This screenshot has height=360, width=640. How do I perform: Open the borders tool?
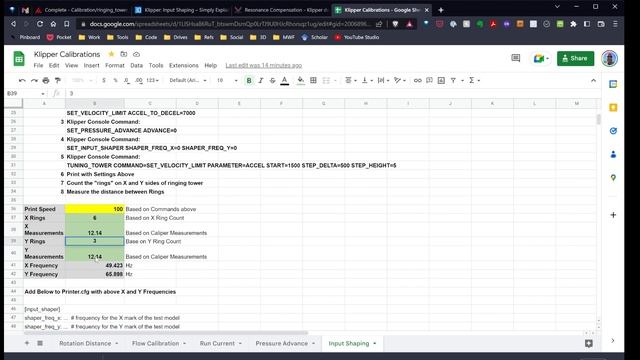click(313, 80)
